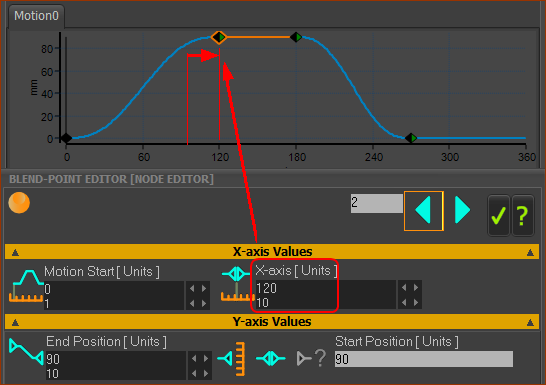Confirm edits with the green checkmark button
Image resolution: width=546 pixels, height=385 pixels.
(x=498, y=215)
